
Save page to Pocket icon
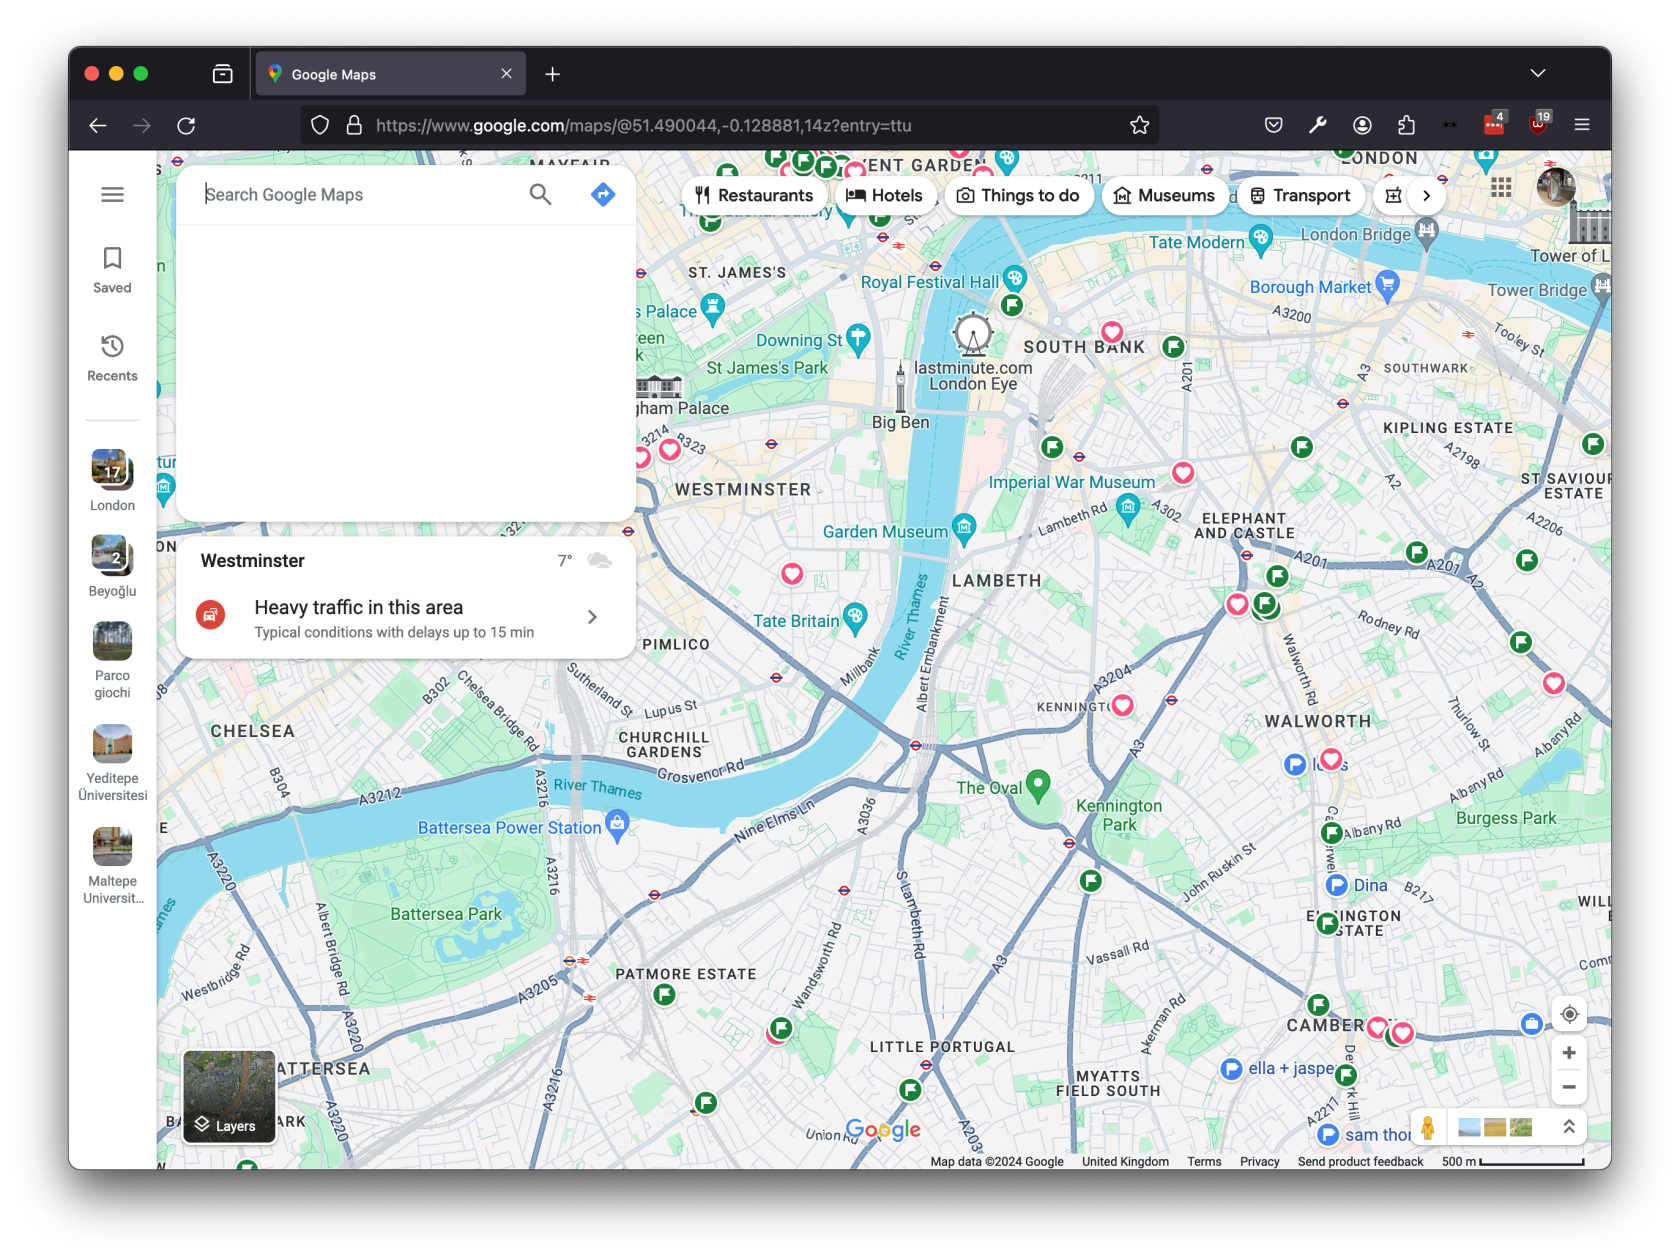click(1273, 125)
